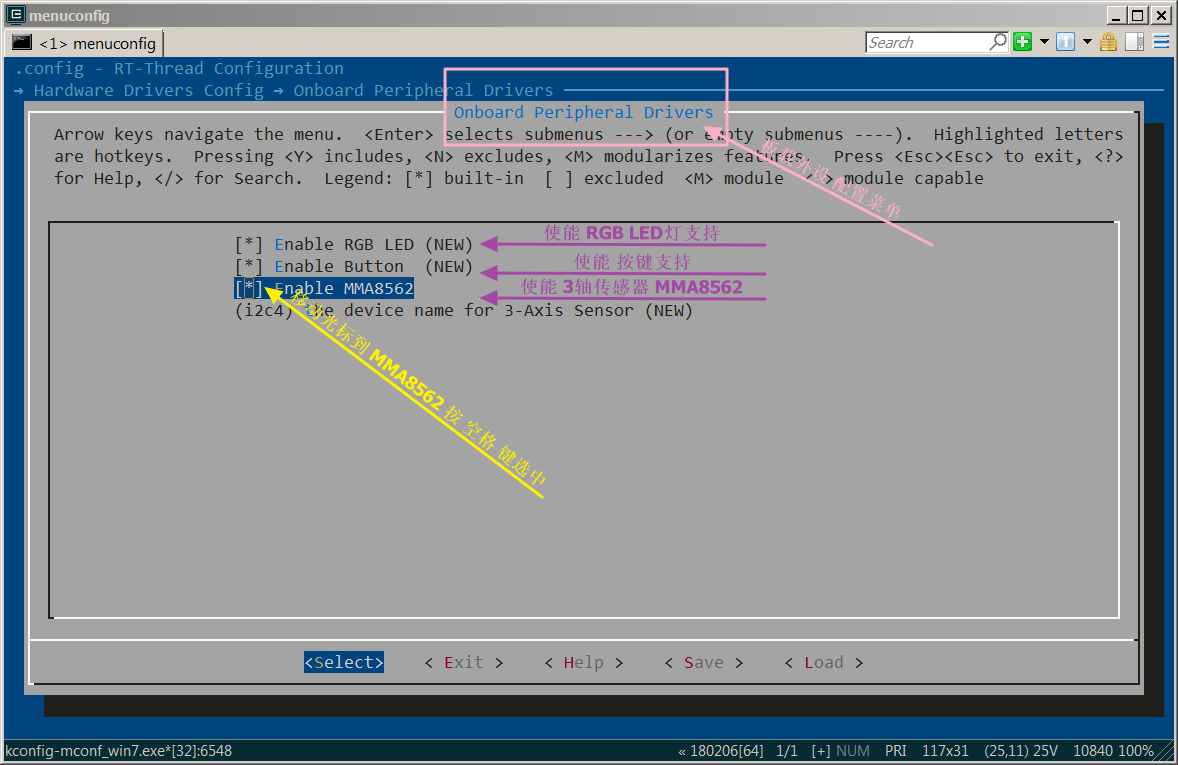Expand the console list dropdown arrow

[1087, 42]
